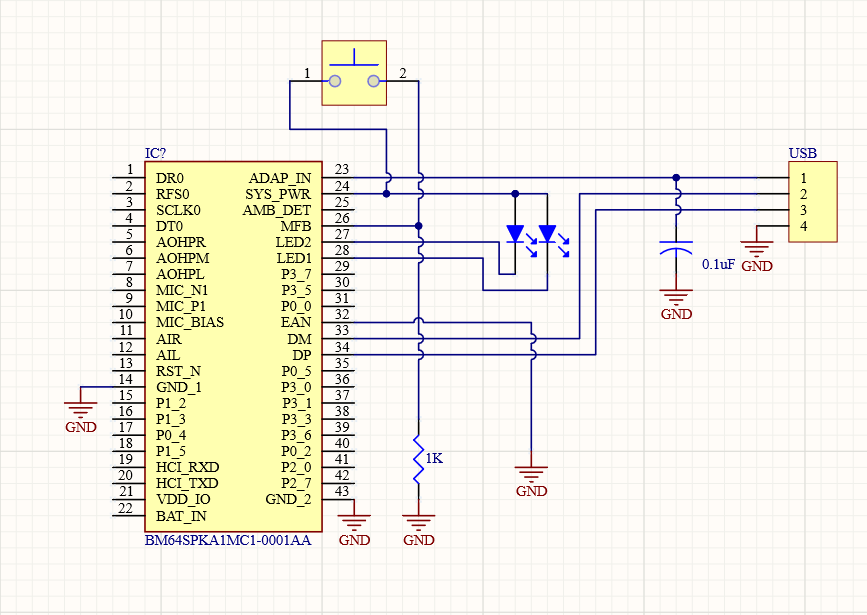Screen dimensions: 867x615
Task: Click the MFB pin label
Action: tap(296, 226)
